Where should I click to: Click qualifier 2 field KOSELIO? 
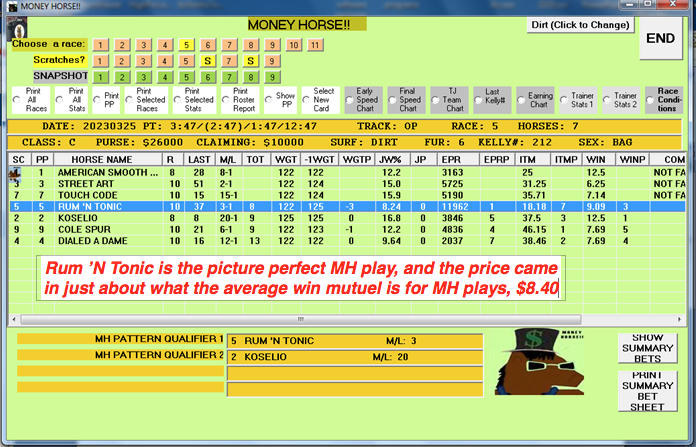(355, 357)
